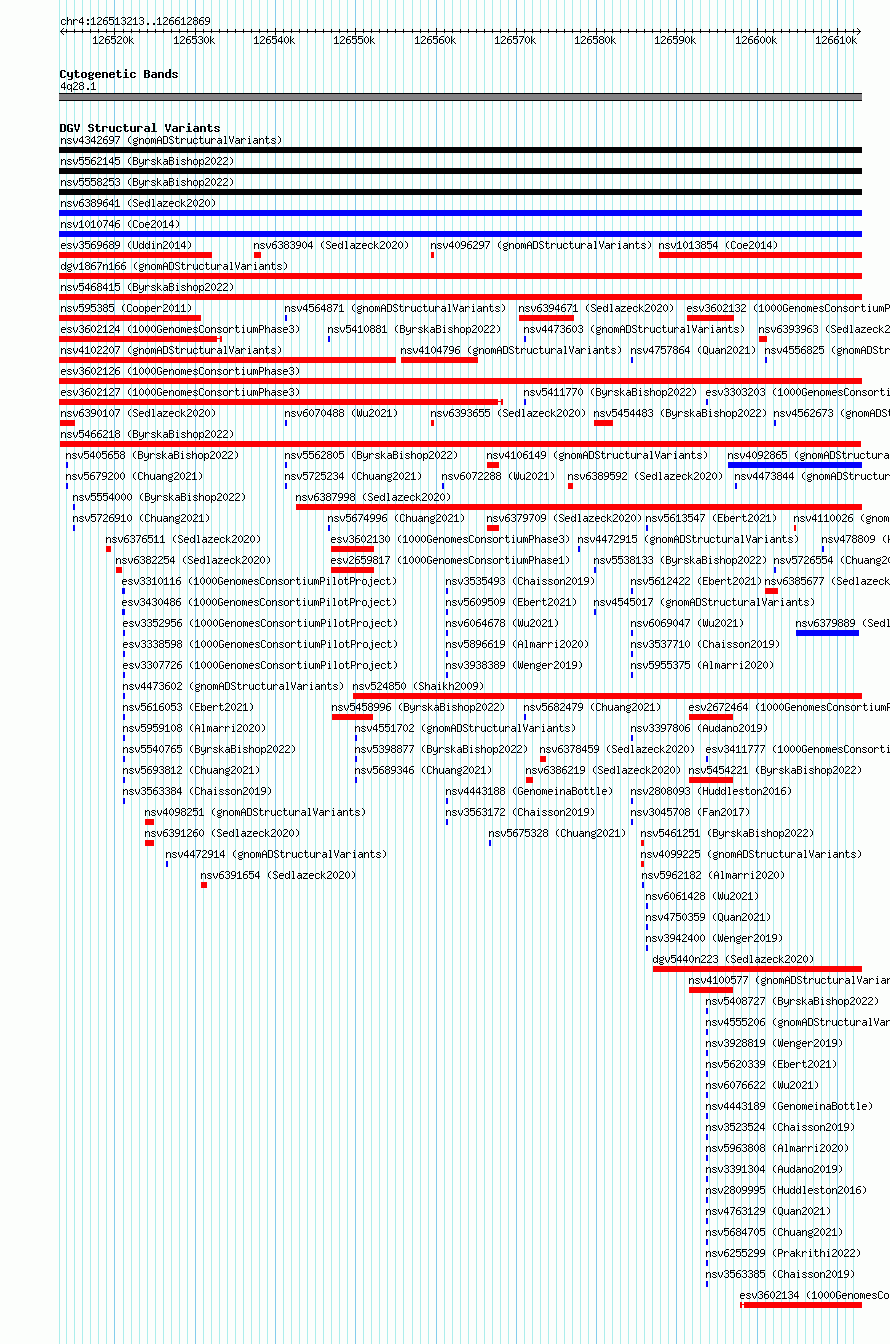The image size is (890, 1344).
Task: Click the blue bar under nsv1010746
Action: pyautogui.click(x=461, y=234)
